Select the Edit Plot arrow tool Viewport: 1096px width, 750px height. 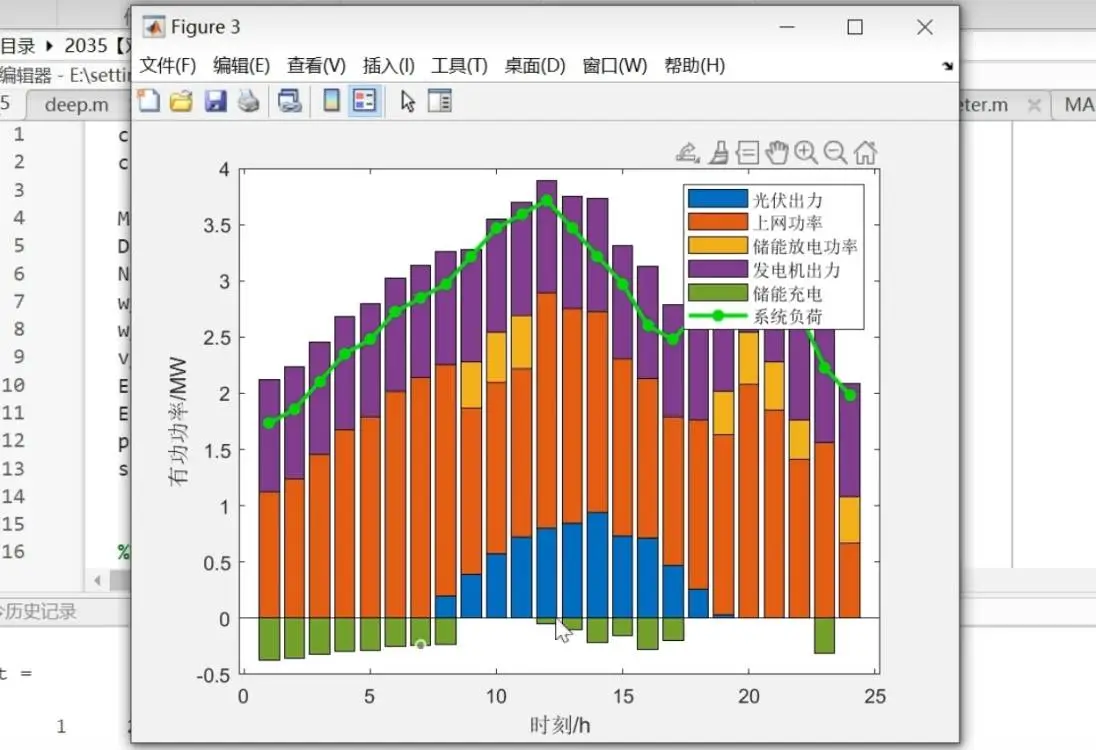(x=408, y=101)
